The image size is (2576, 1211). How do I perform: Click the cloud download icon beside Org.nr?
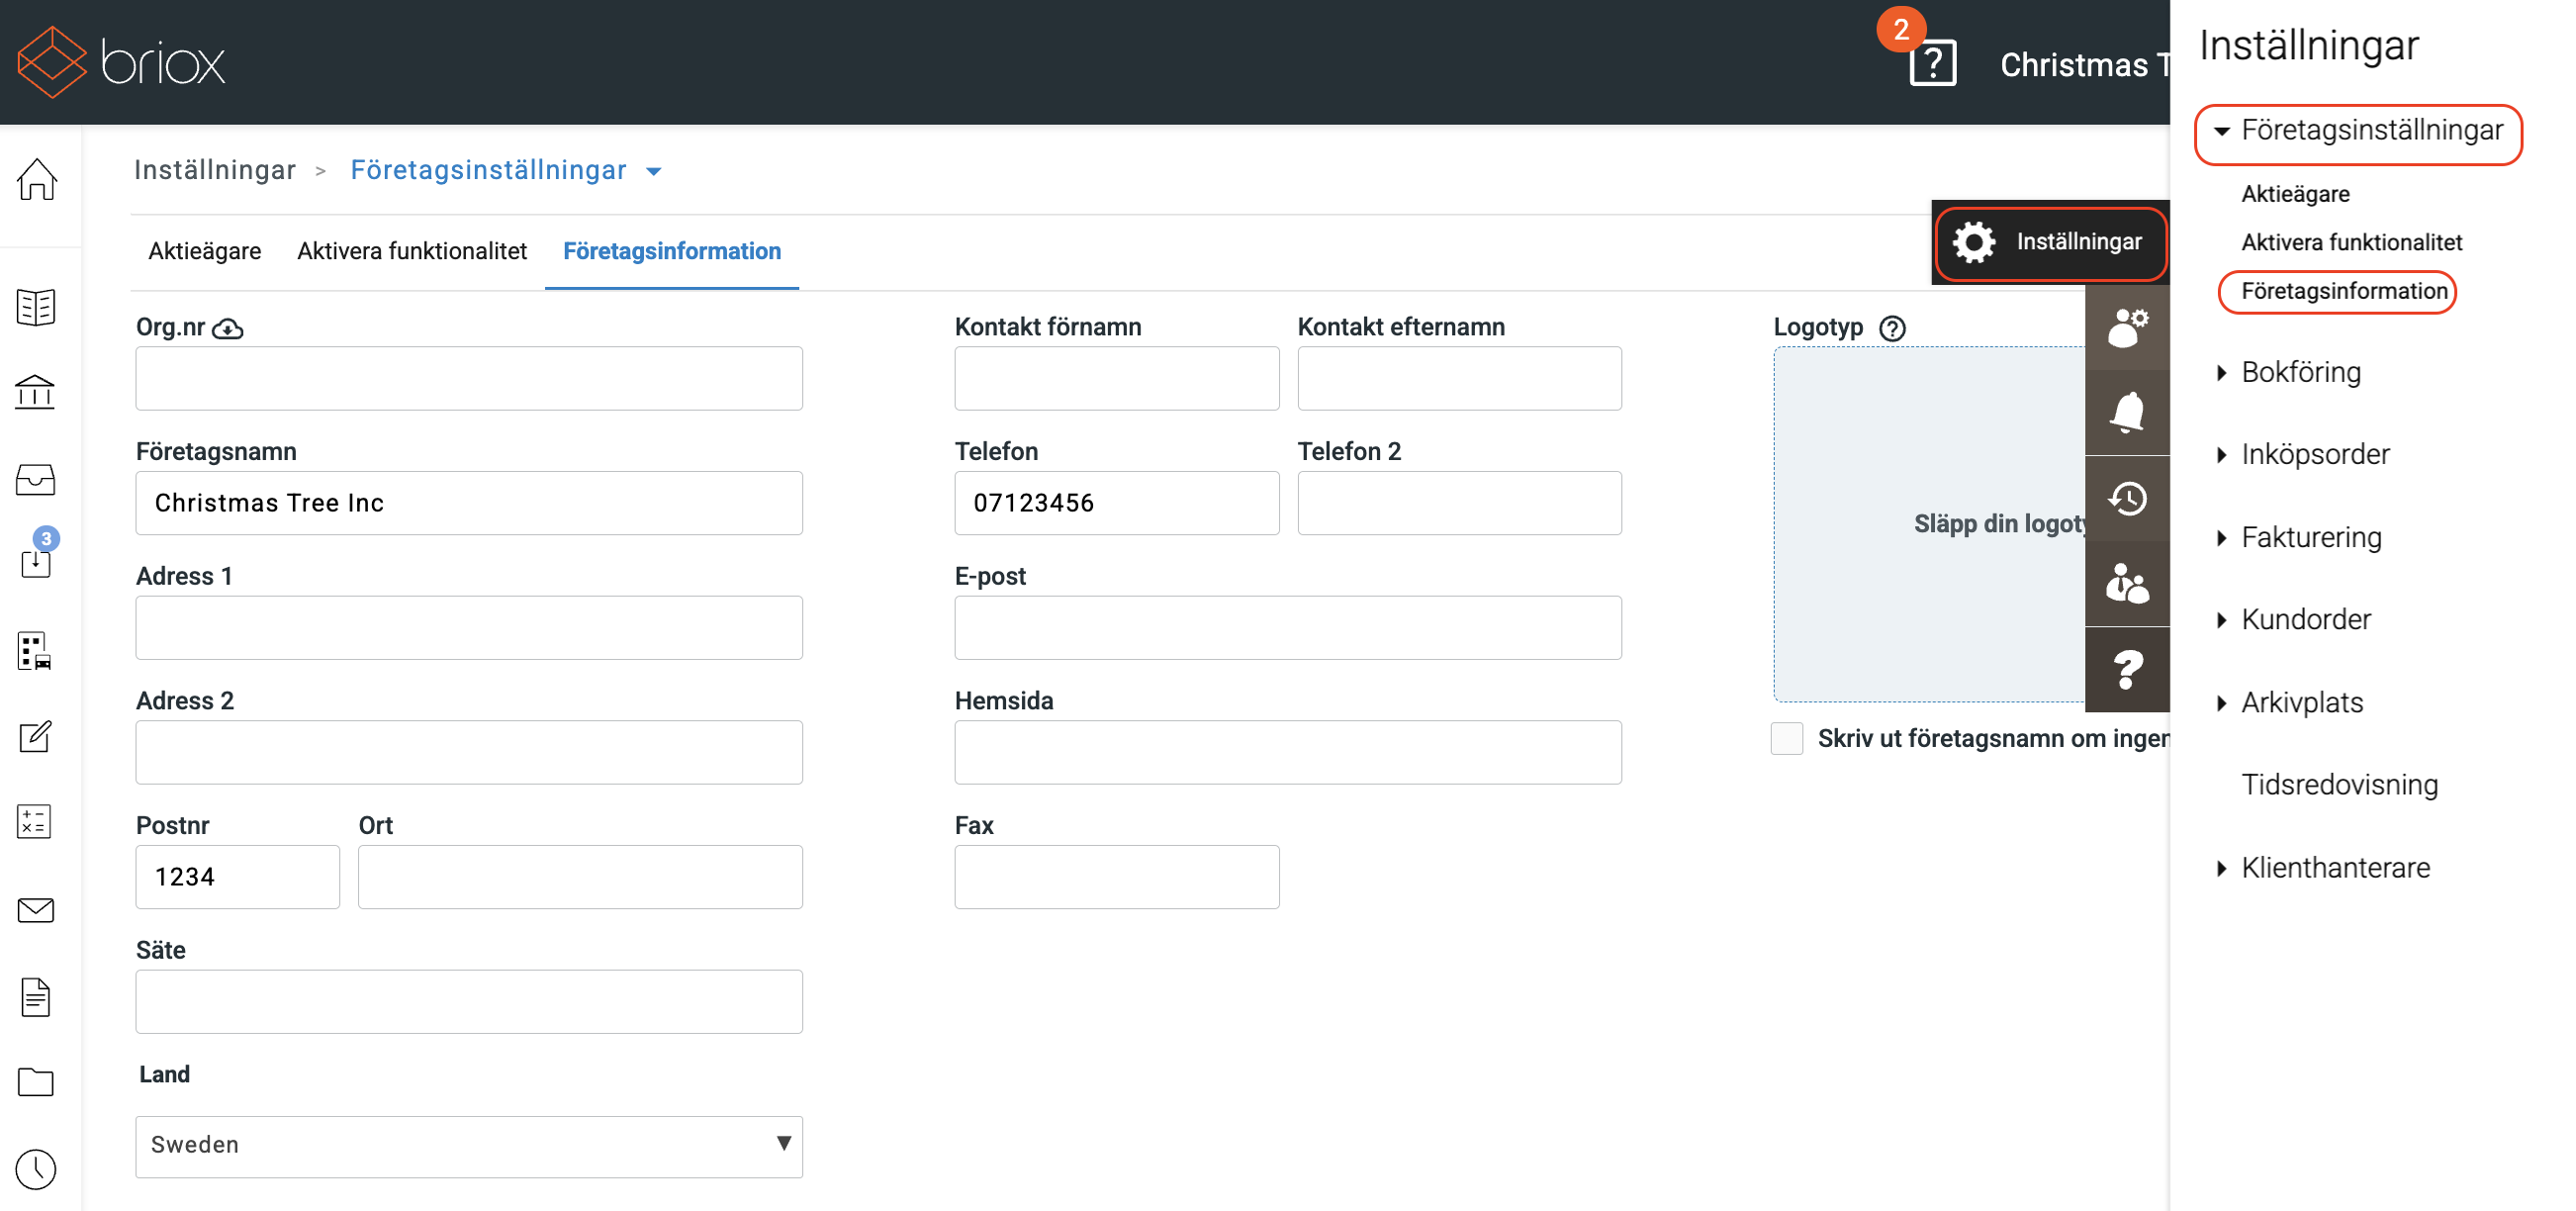pos(228,328)
